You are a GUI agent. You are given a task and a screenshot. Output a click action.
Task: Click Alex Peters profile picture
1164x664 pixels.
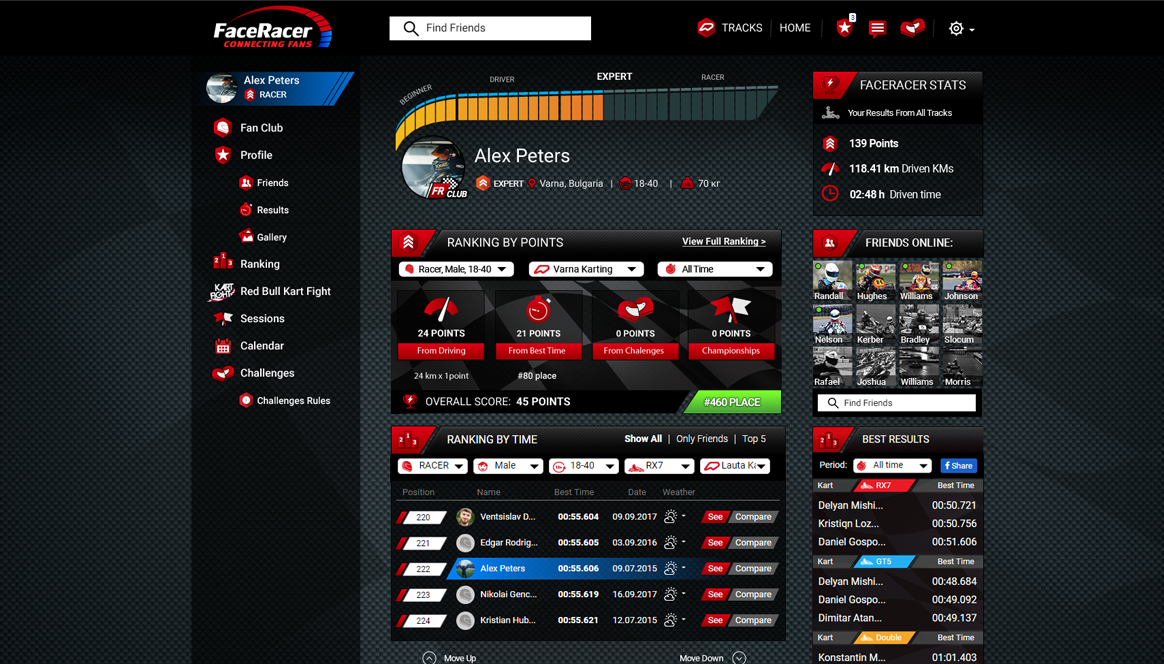pos(433,168)
